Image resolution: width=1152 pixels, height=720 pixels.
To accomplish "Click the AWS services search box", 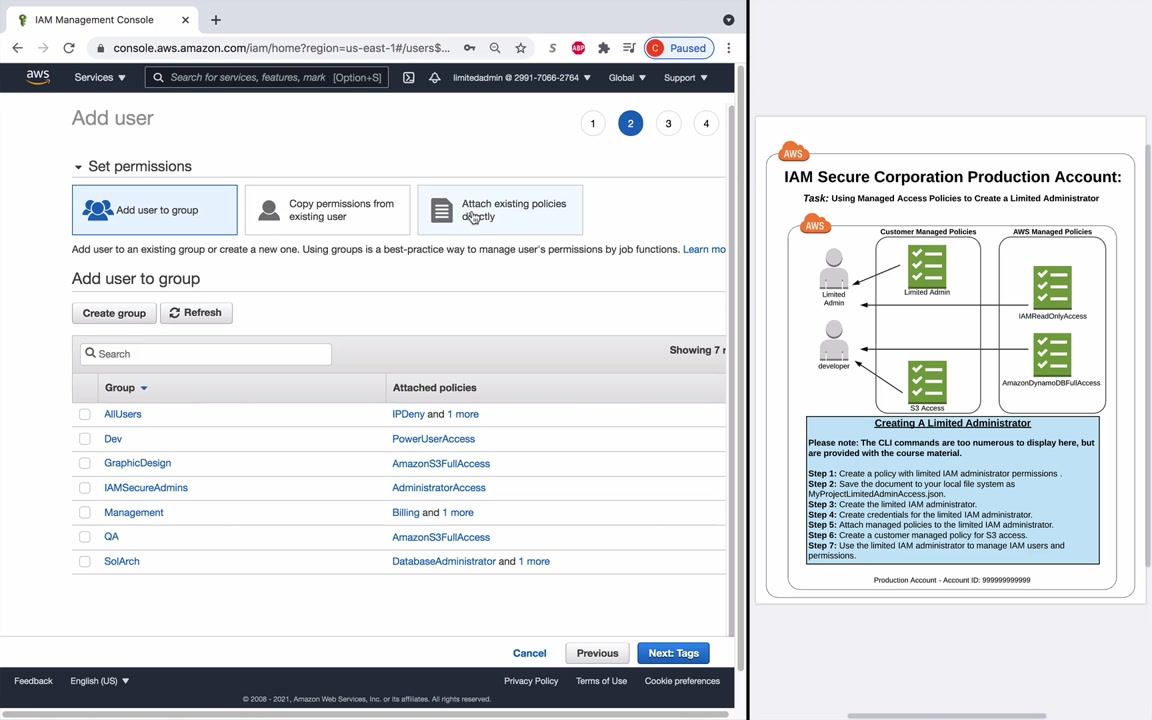I will 267,77.
